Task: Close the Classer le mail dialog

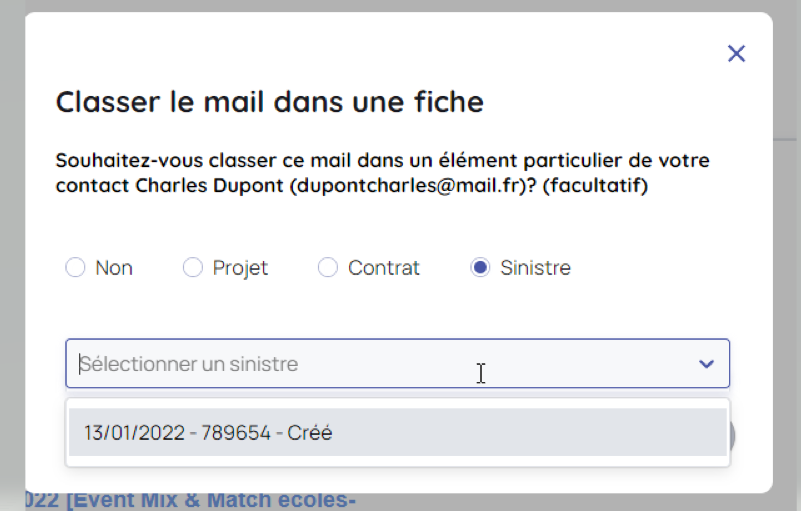Action: [736, 54]
